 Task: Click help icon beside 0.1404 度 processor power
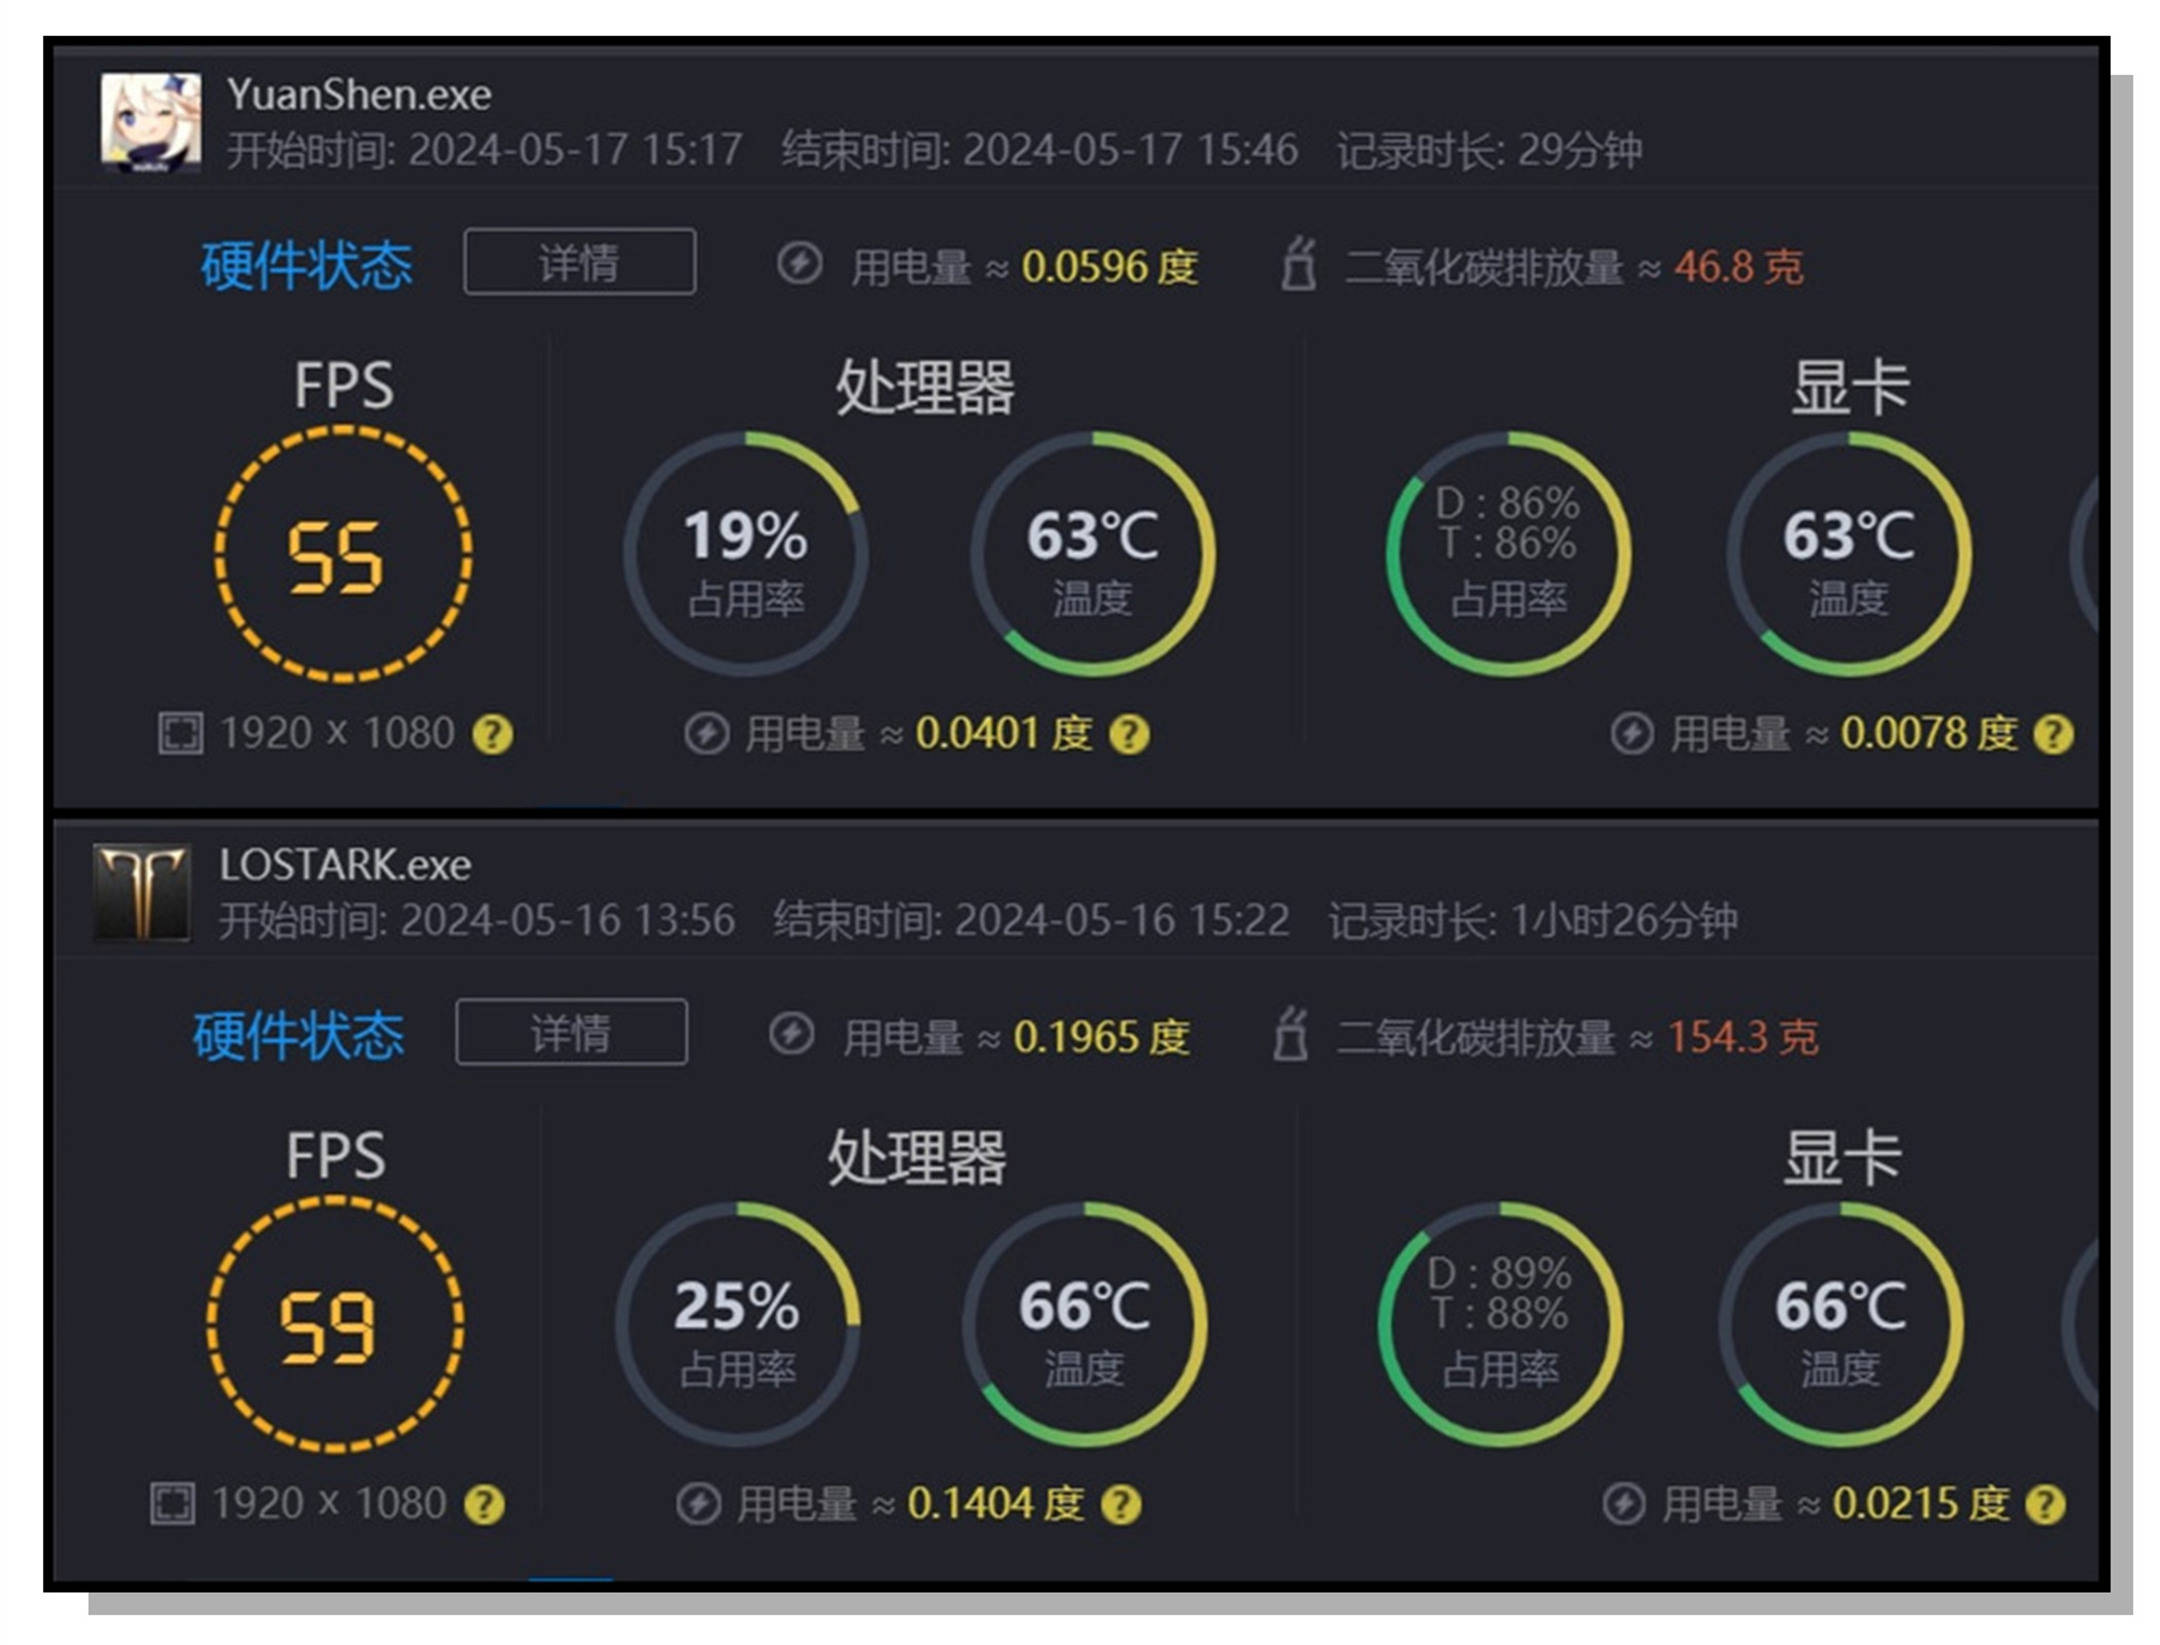(1121, 1505)
